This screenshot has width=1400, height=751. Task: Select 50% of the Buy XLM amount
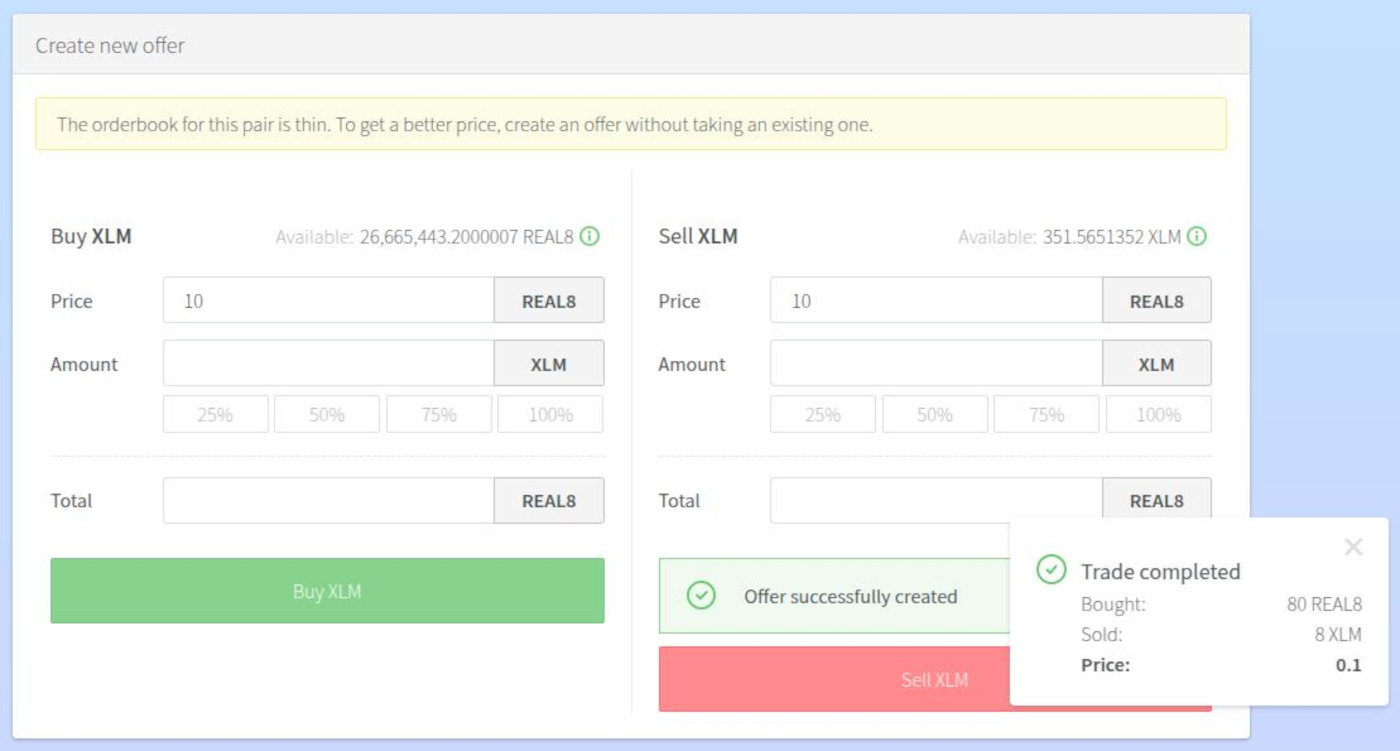click(327, 414)
